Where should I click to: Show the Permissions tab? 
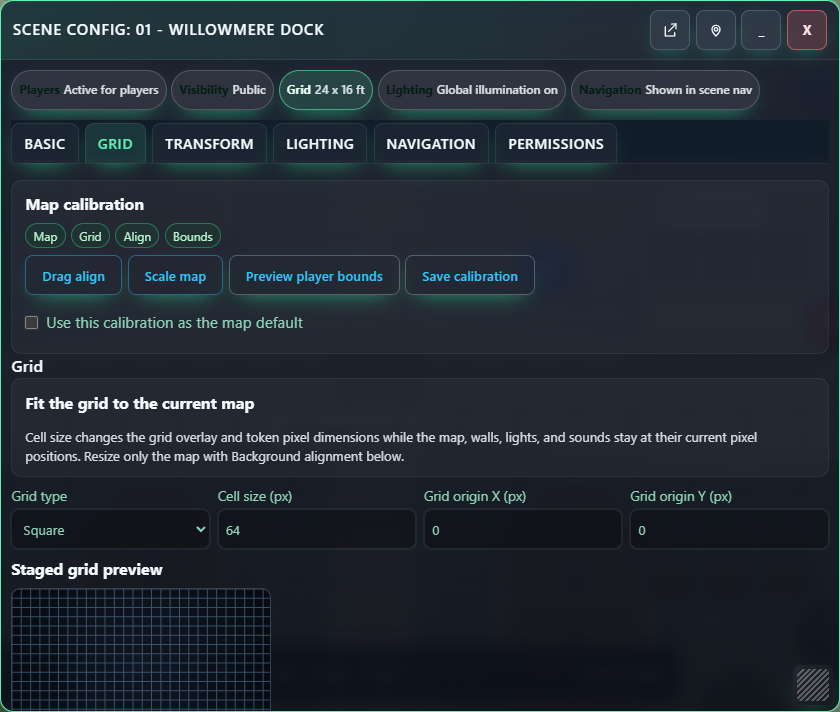(556, 144)
